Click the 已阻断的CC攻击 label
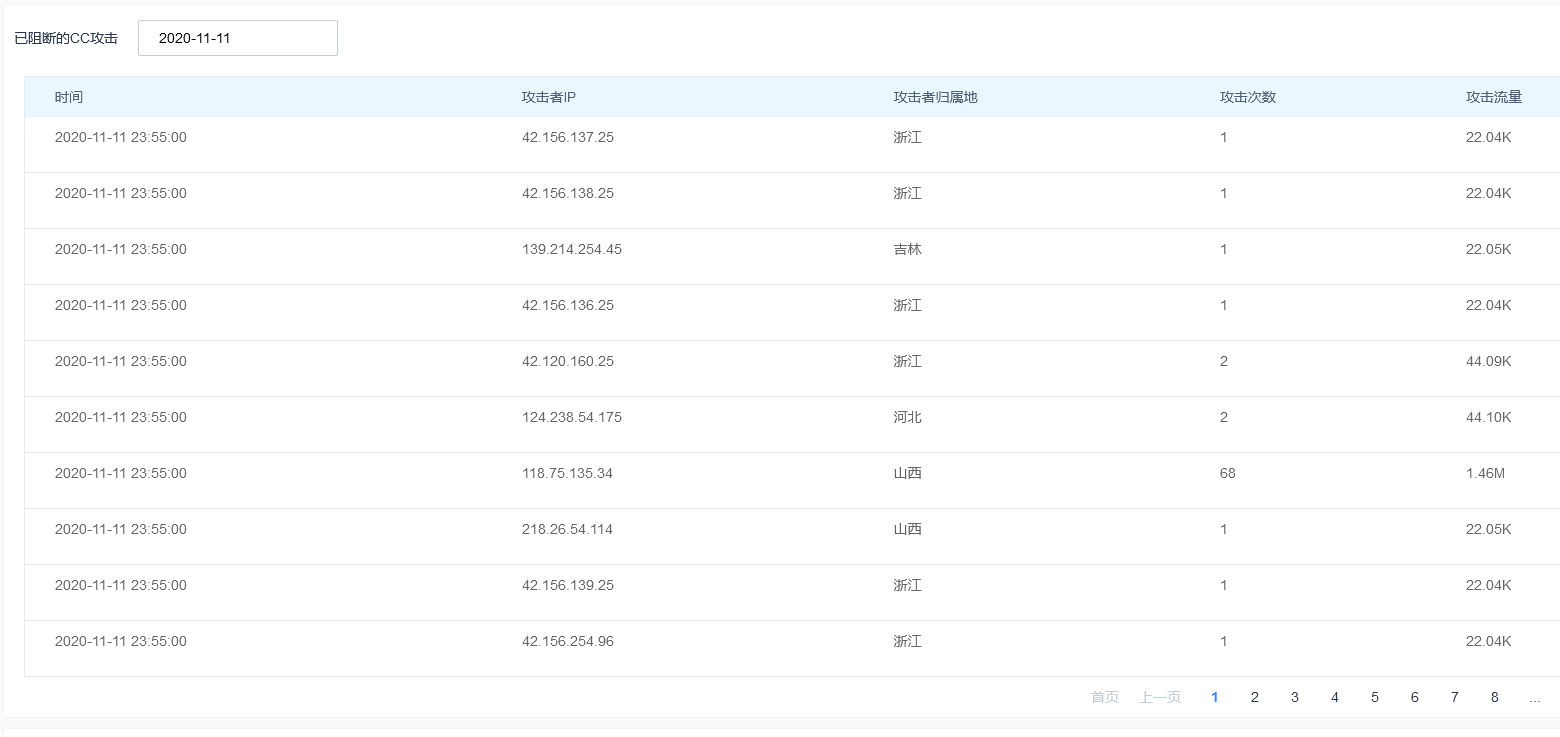 pos(66,38)
